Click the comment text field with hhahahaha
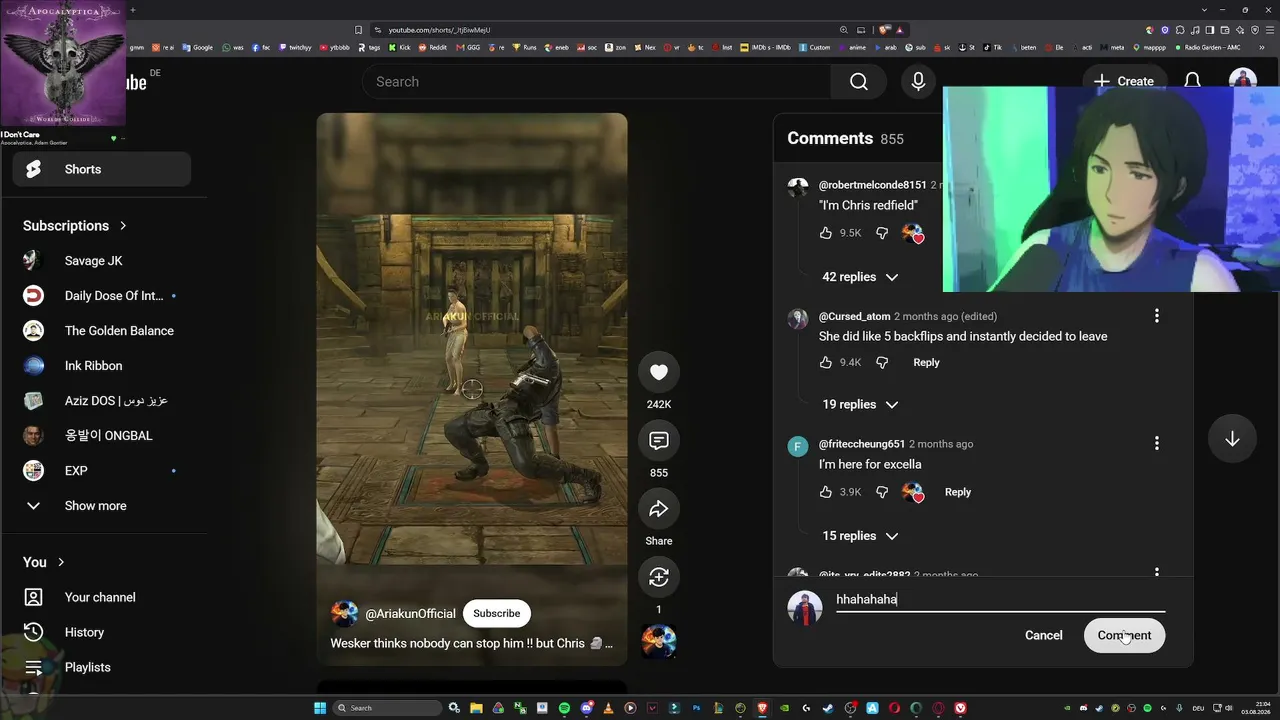This screenshot has height=720, width=1280. pyautogui.click(x=1000, y=600)
